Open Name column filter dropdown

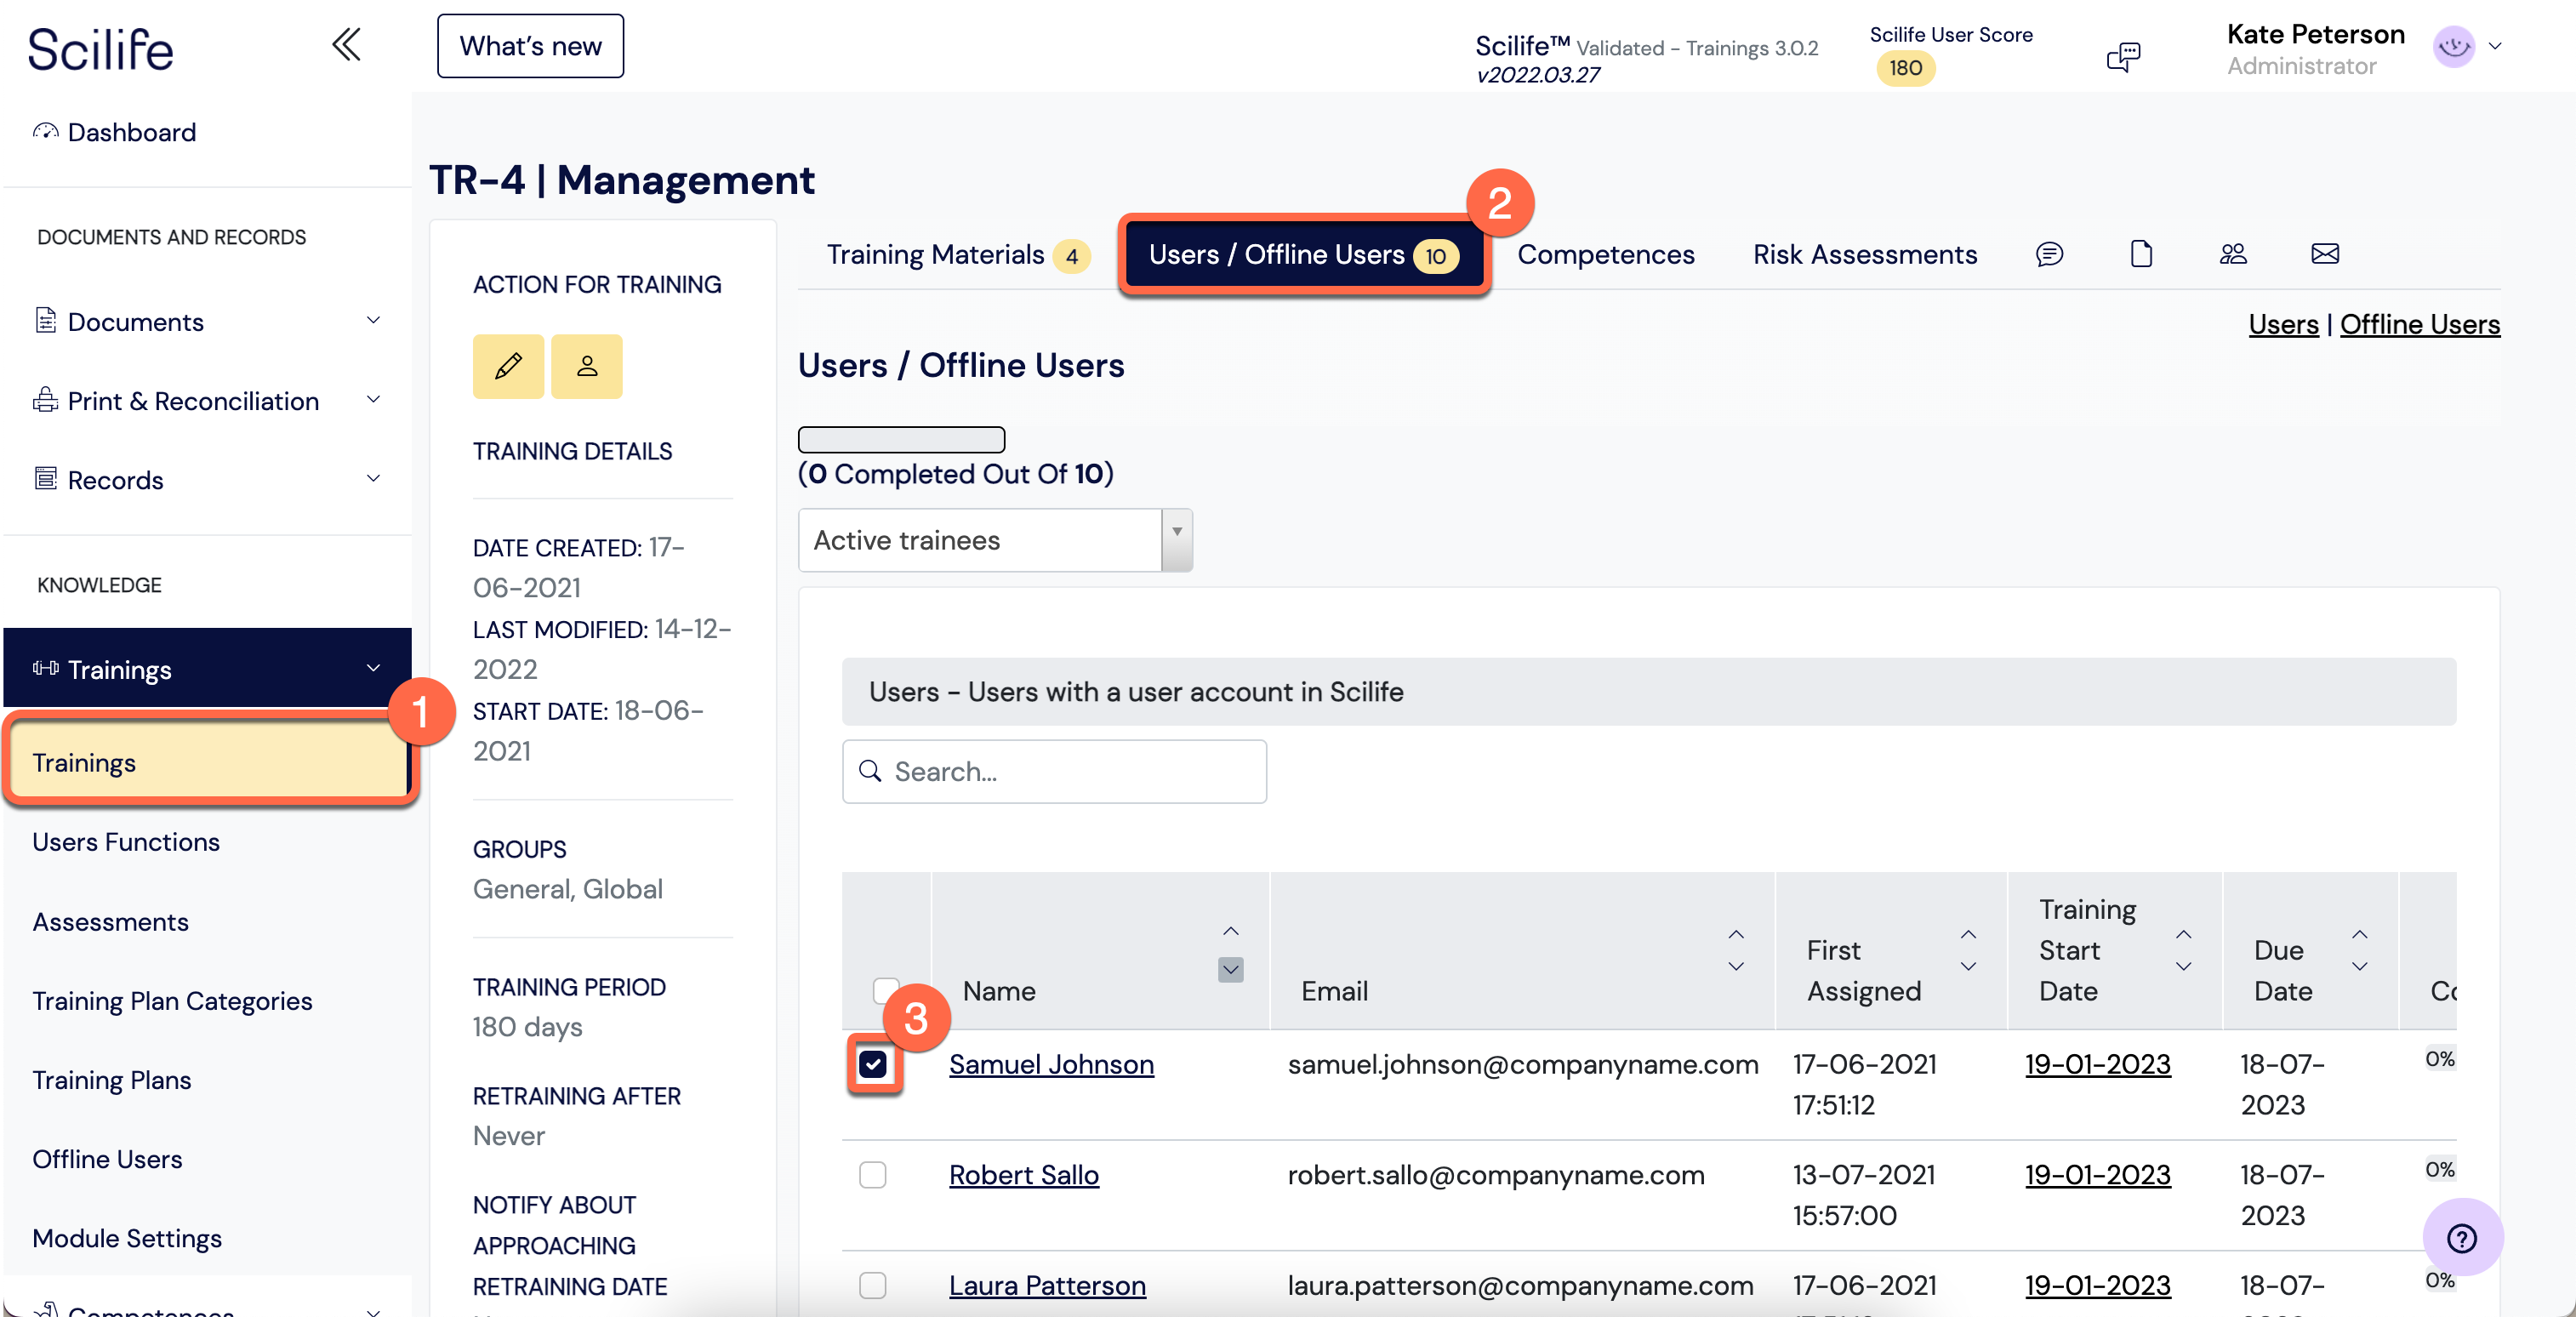[x=1231, y=969]
